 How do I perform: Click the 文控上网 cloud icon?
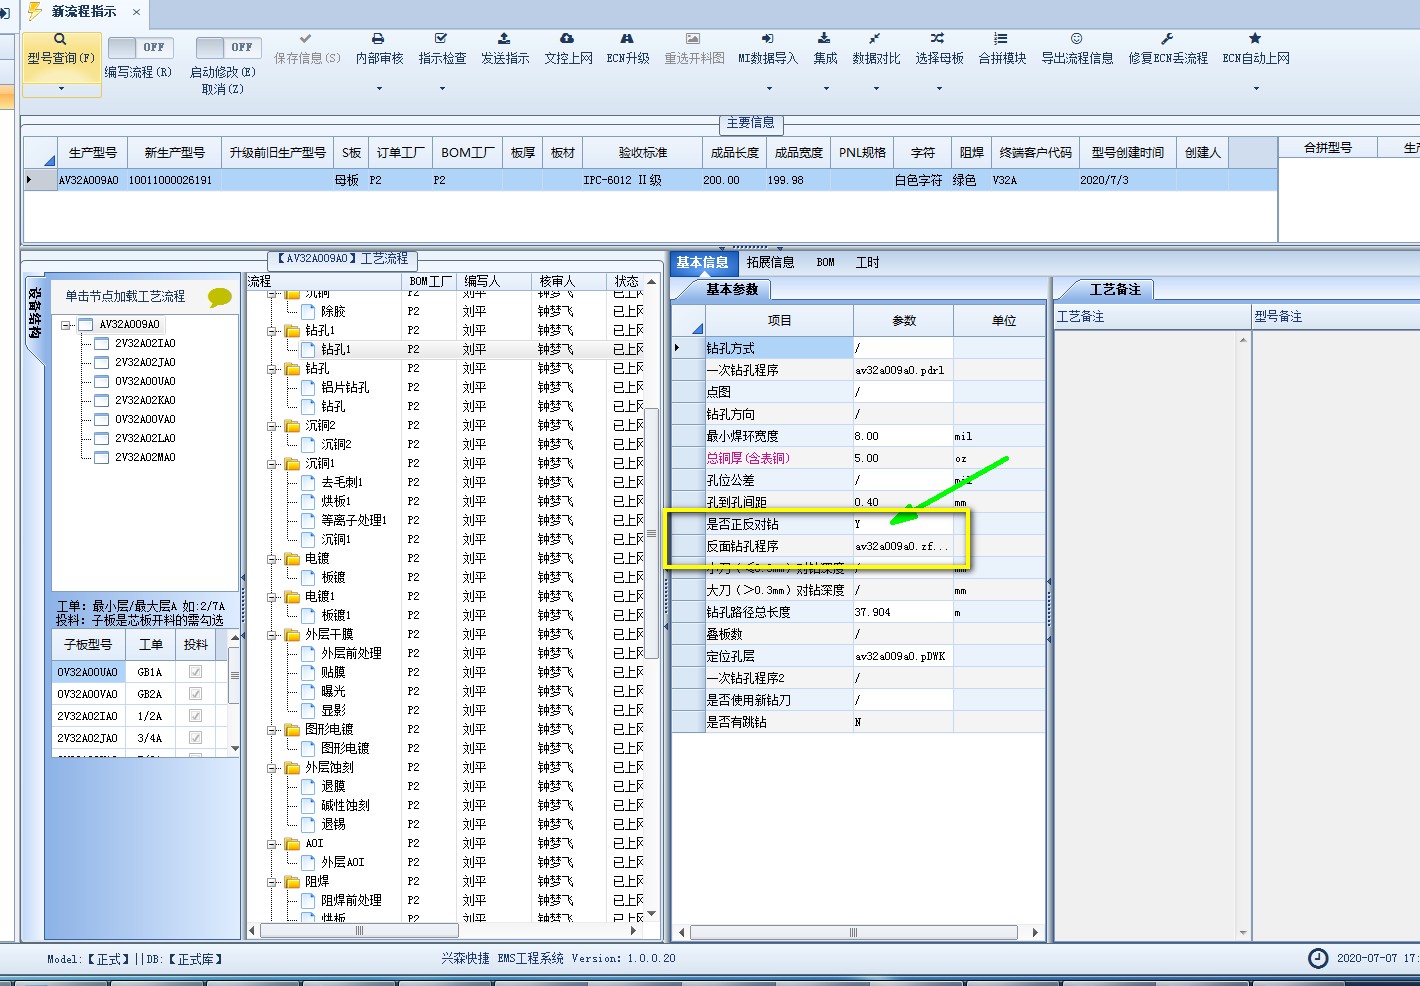coord(567,39)
